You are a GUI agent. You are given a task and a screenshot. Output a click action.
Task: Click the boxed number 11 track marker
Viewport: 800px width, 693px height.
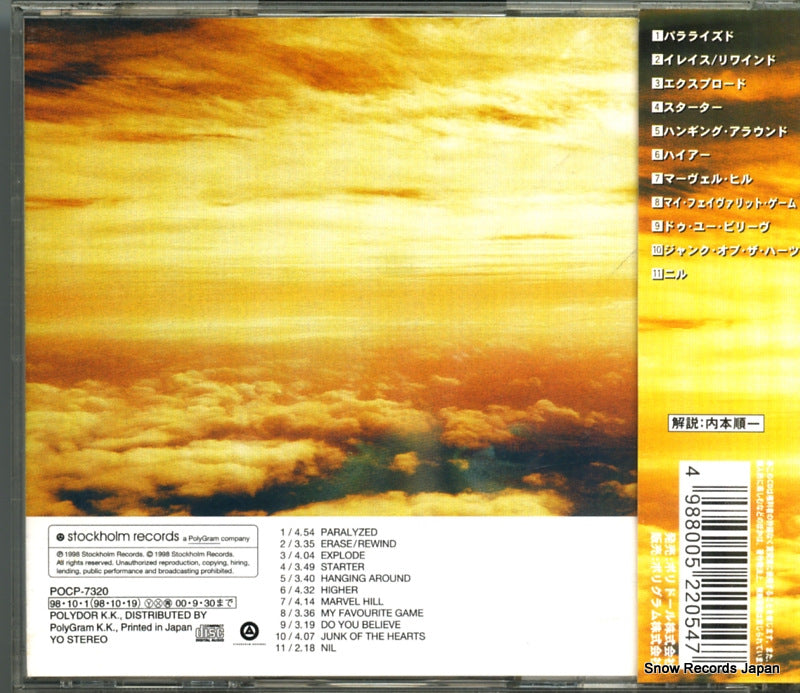click(x=658, y=273)
